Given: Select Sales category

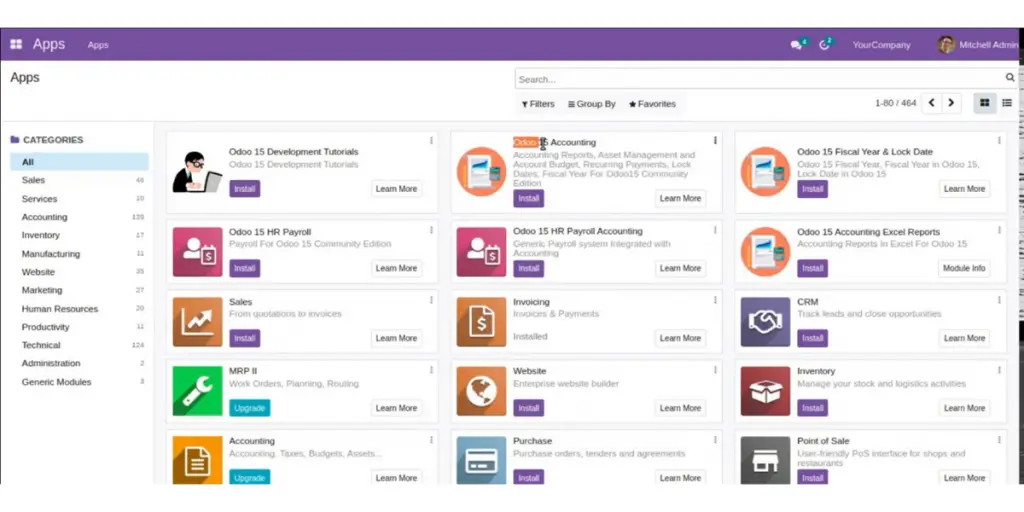Looking at the screenshot, I should coord(79,180).
